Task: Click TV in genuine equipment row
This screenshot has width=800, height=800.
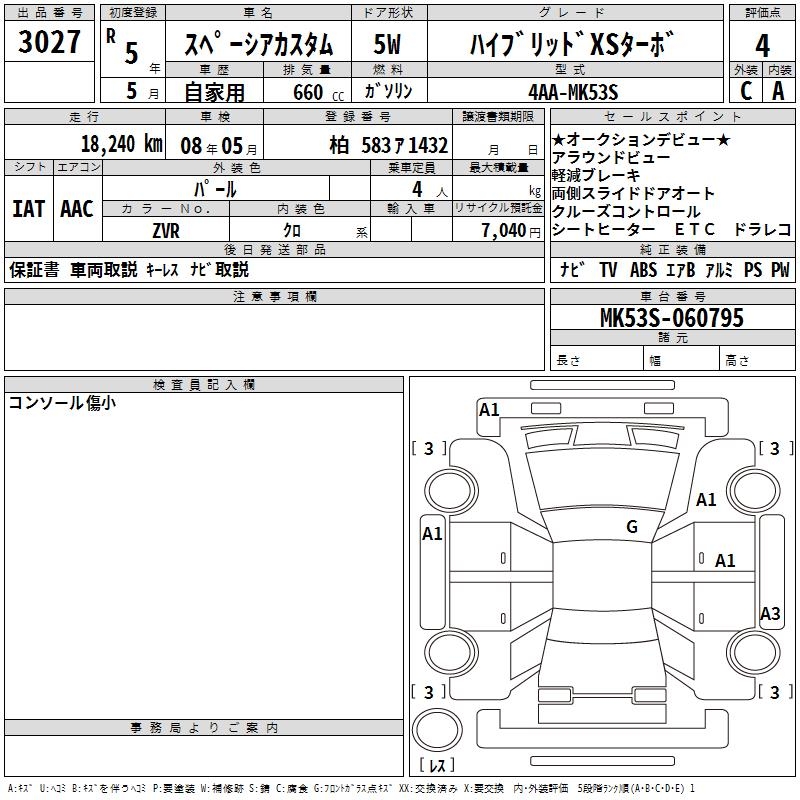Action: [608, 269]
